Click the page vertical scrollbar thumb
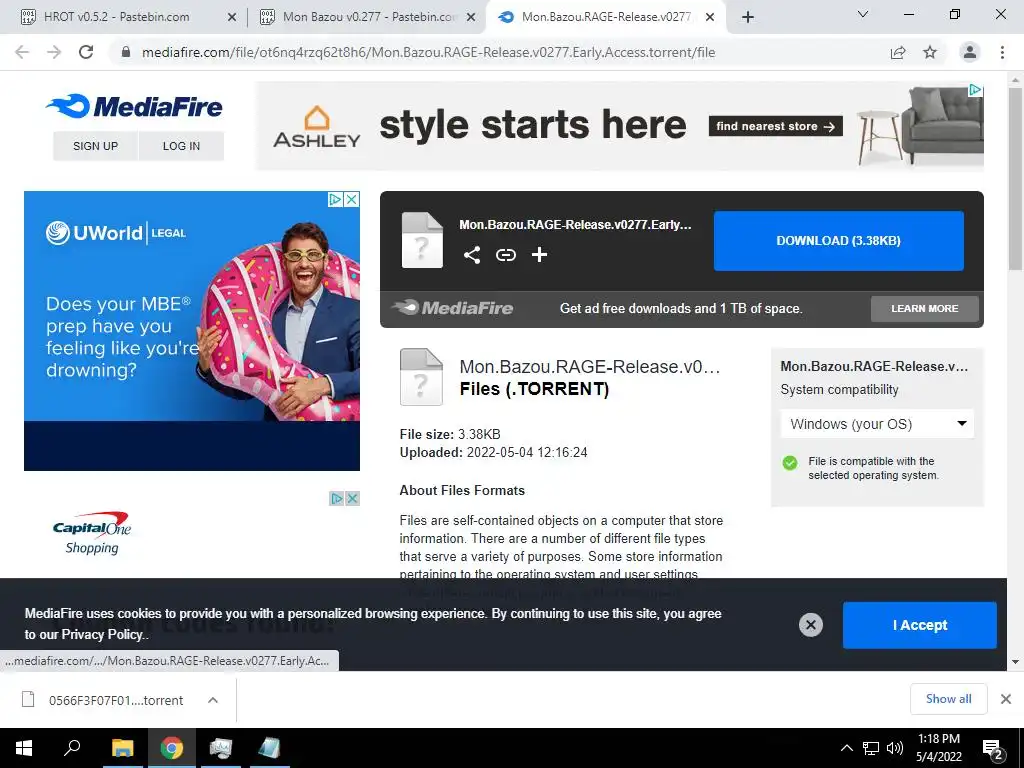Viewport: 1024px width, 768px height. coord(1016,180)
